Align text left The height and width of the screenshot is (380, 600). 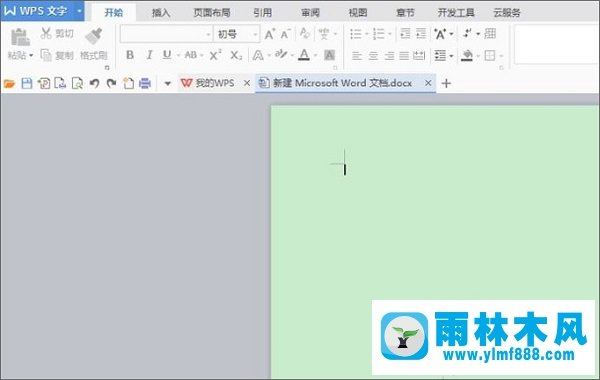click(x=357, y=56)
